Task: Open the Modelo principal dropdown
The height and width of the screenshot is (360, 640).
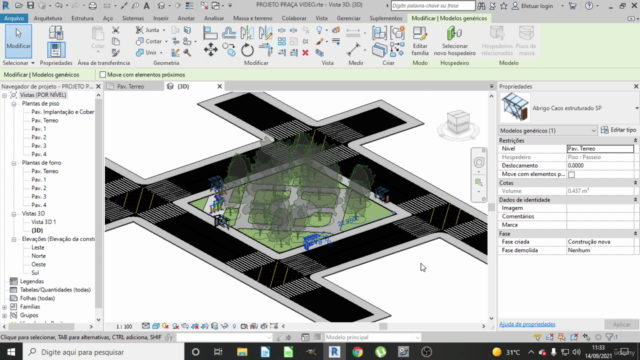Action: (372, 337)
